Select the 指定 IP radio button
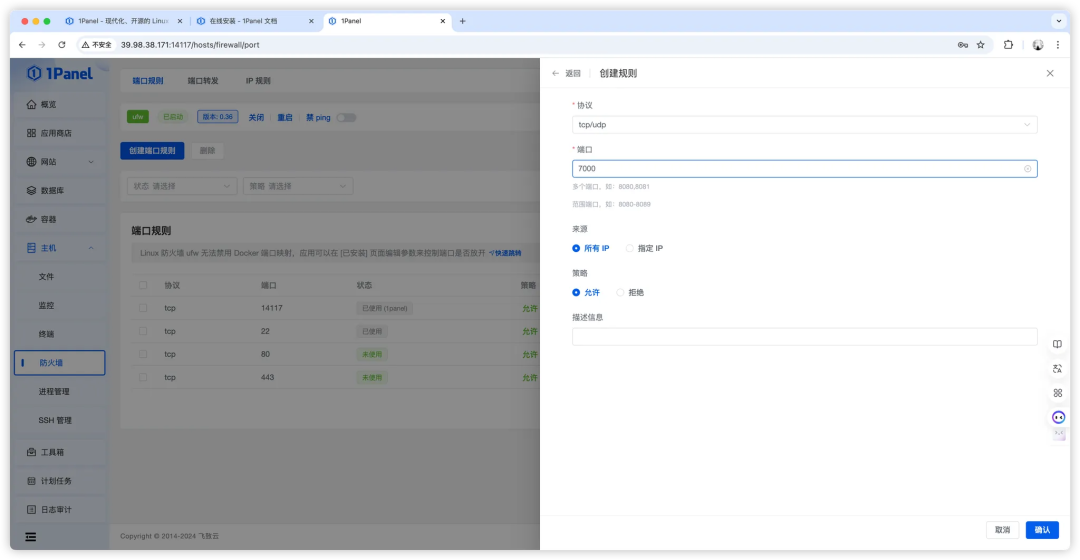 630,249
